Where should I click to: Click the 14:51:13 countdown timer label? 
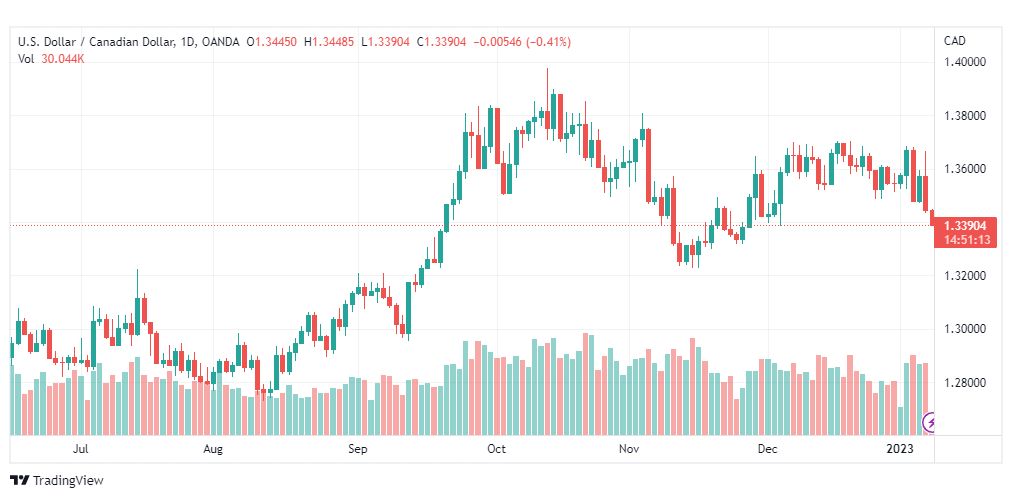[966, 239]
